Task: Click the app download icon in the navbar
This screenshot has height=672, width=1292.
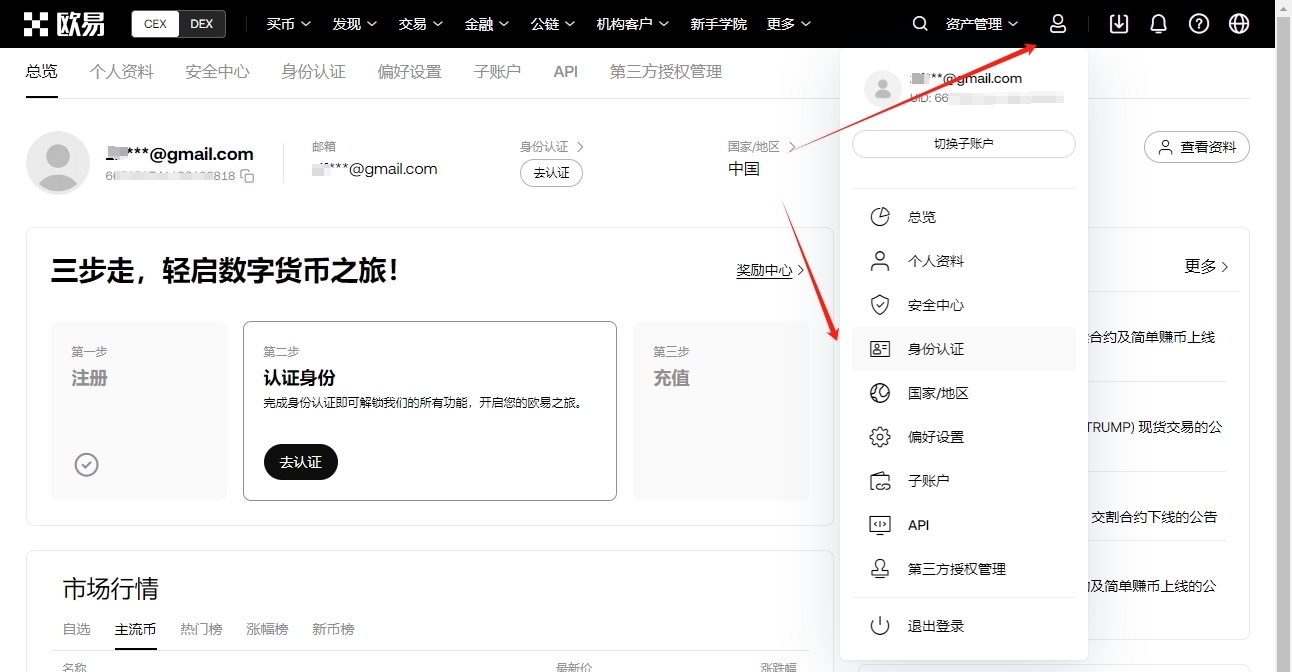Action: (x=1118, y=23)
